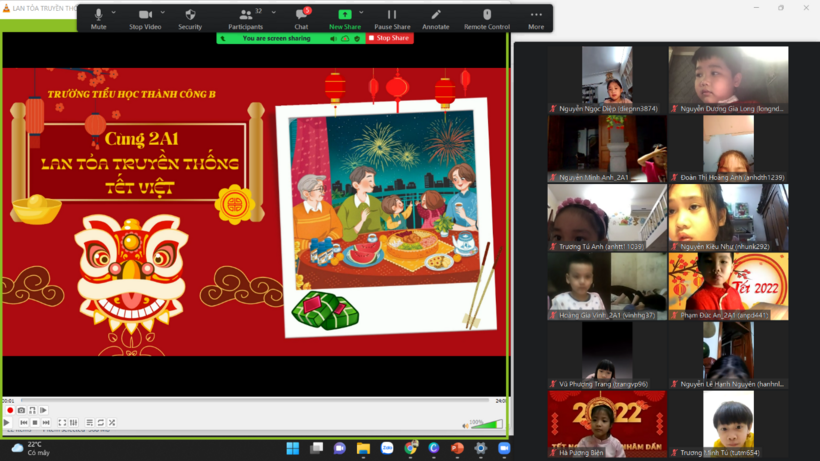Image resolution: width=820 pixels, height=461 pixels.
Task: Open PowerPoint from the taskbar
Action: 457,448
